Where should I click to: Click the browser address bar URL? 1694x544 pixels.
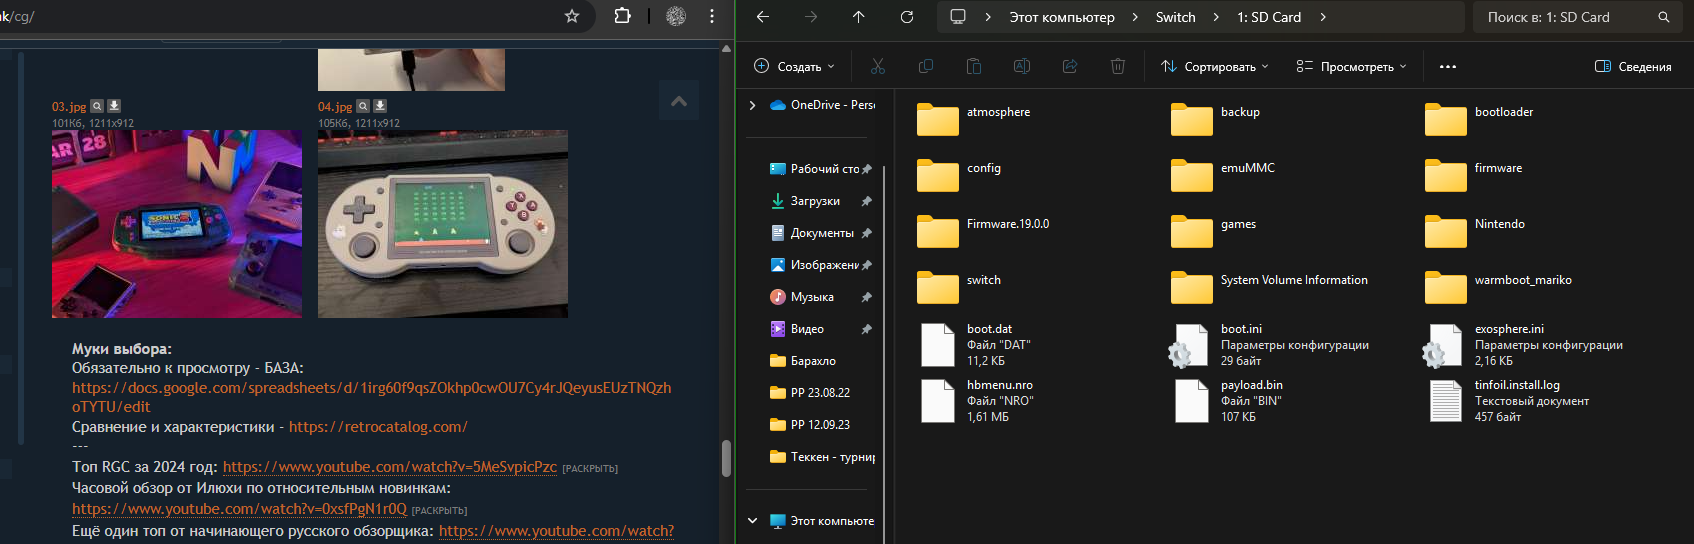[18, 17]
